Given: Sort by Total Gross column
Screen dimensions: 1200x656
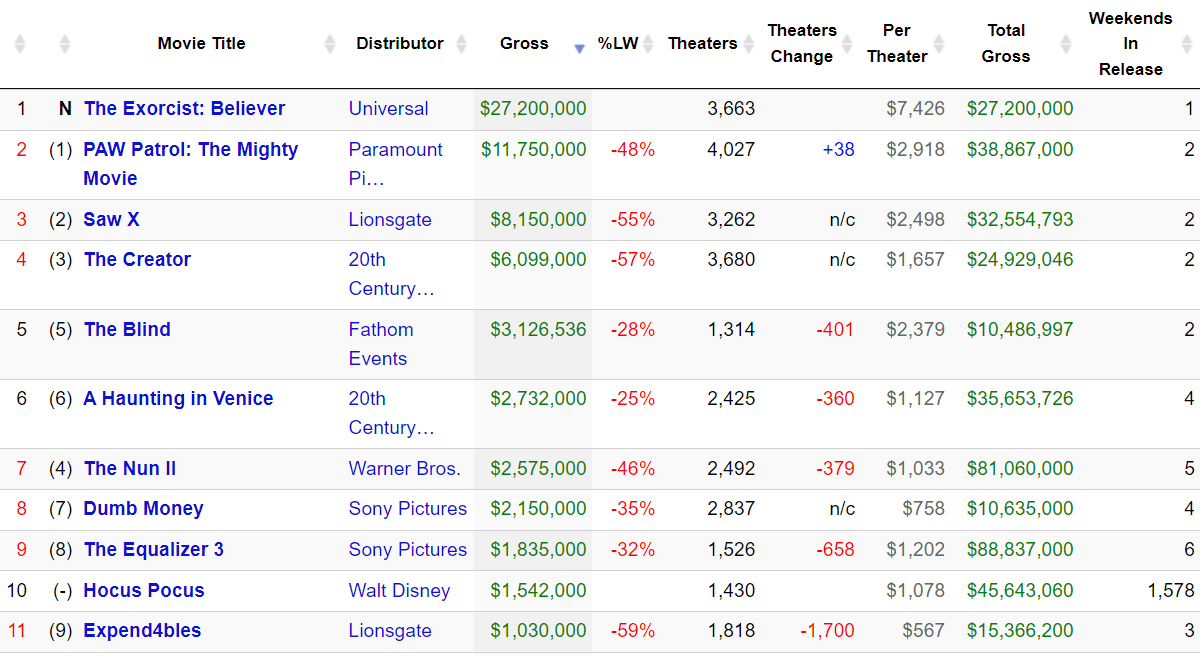Looking at the screenshot, I should [1006, 44].
